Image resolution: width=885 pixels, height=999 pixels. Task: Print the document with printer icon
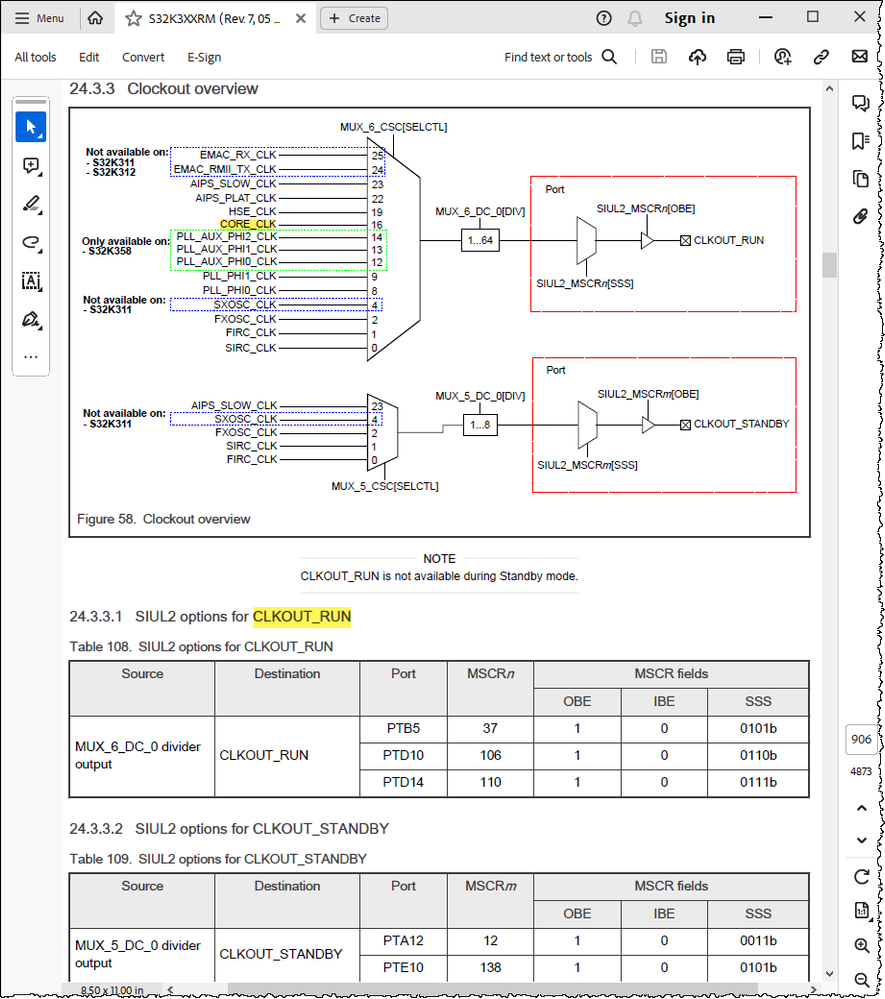(735, 57)
